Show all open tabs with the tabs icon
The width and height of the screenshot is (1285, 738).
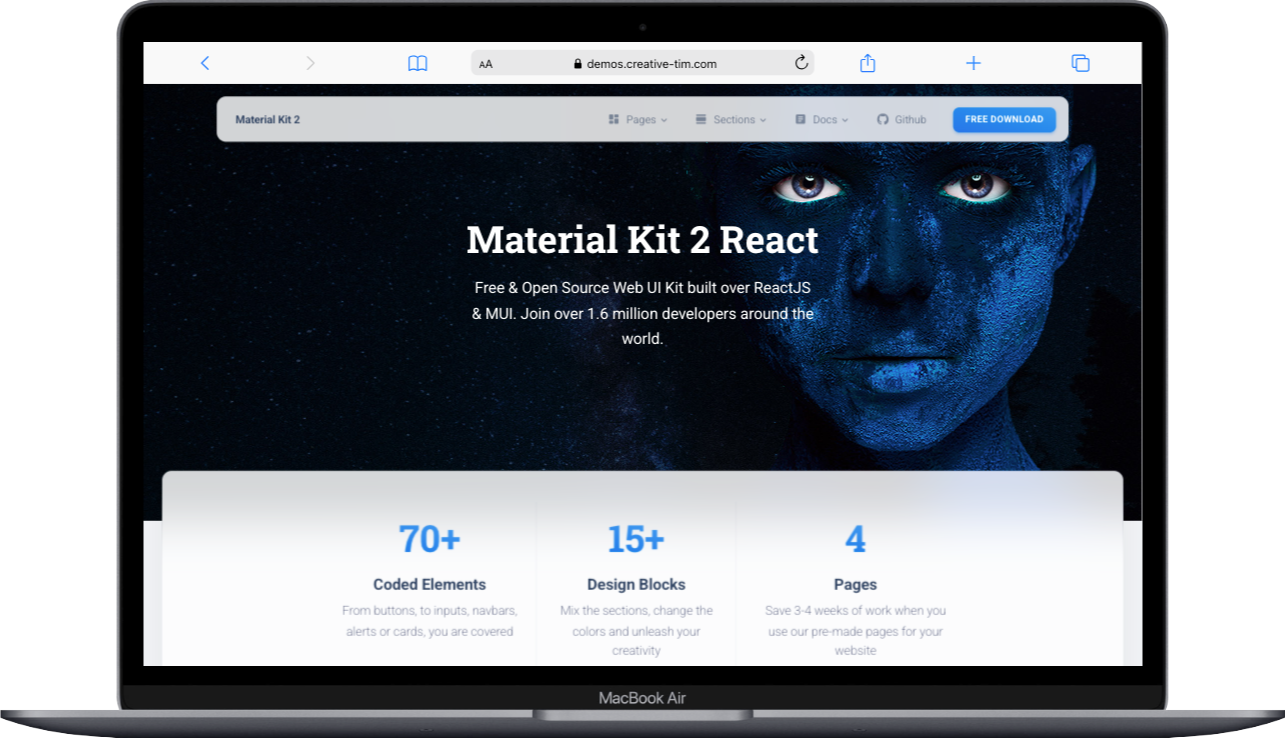click(1080, 62)
